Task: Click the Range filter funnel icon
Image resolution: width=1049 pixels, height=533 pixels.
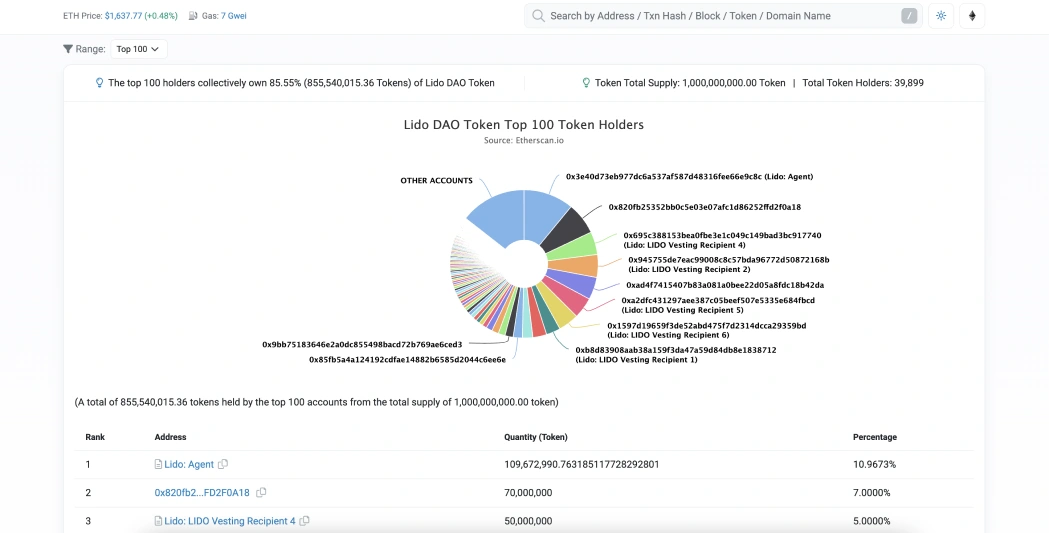Action: point(68,49)
